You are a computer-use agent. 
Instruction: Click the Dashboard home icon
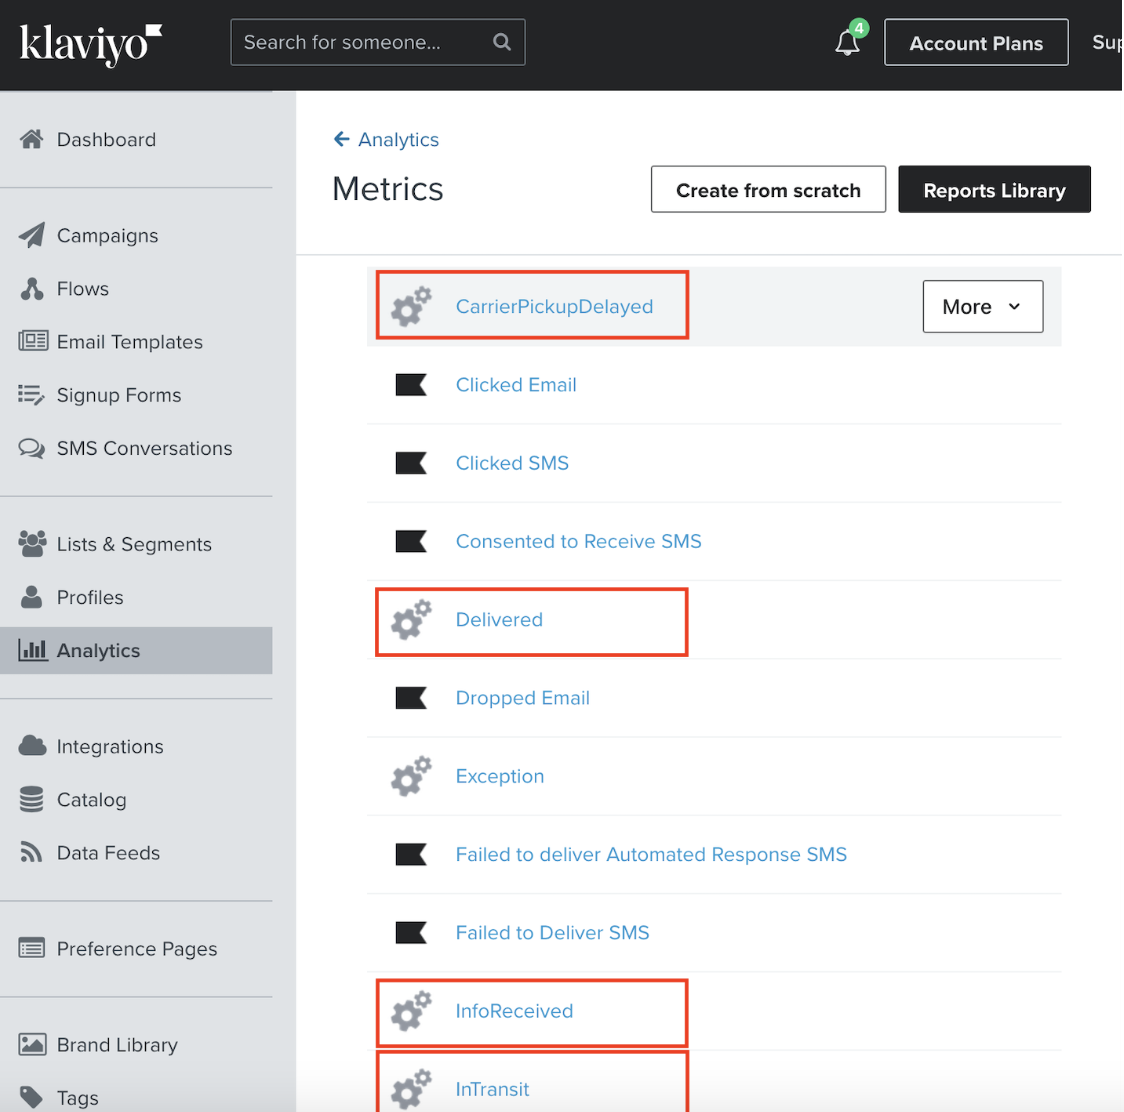(32, 139)
